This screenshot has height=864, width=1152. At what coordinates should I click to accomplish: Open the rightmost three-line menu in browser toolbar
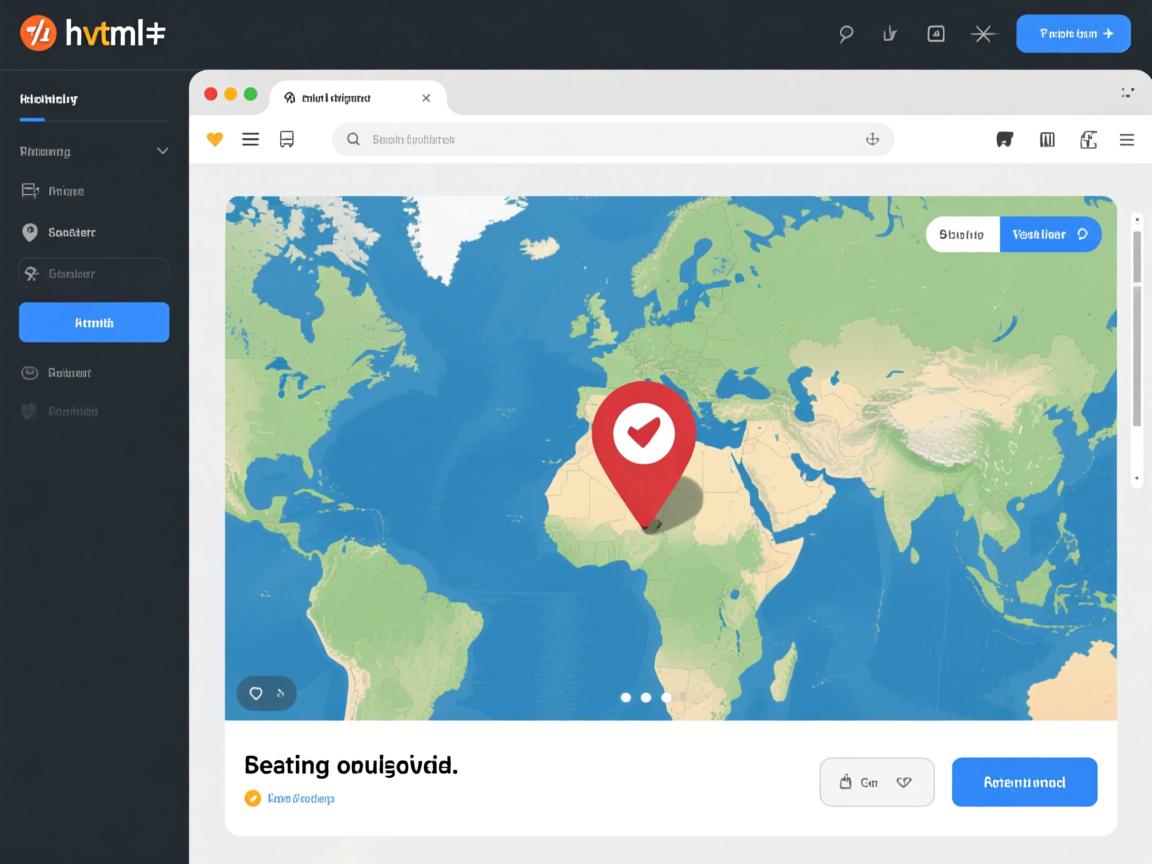[x=1127, y=140]
